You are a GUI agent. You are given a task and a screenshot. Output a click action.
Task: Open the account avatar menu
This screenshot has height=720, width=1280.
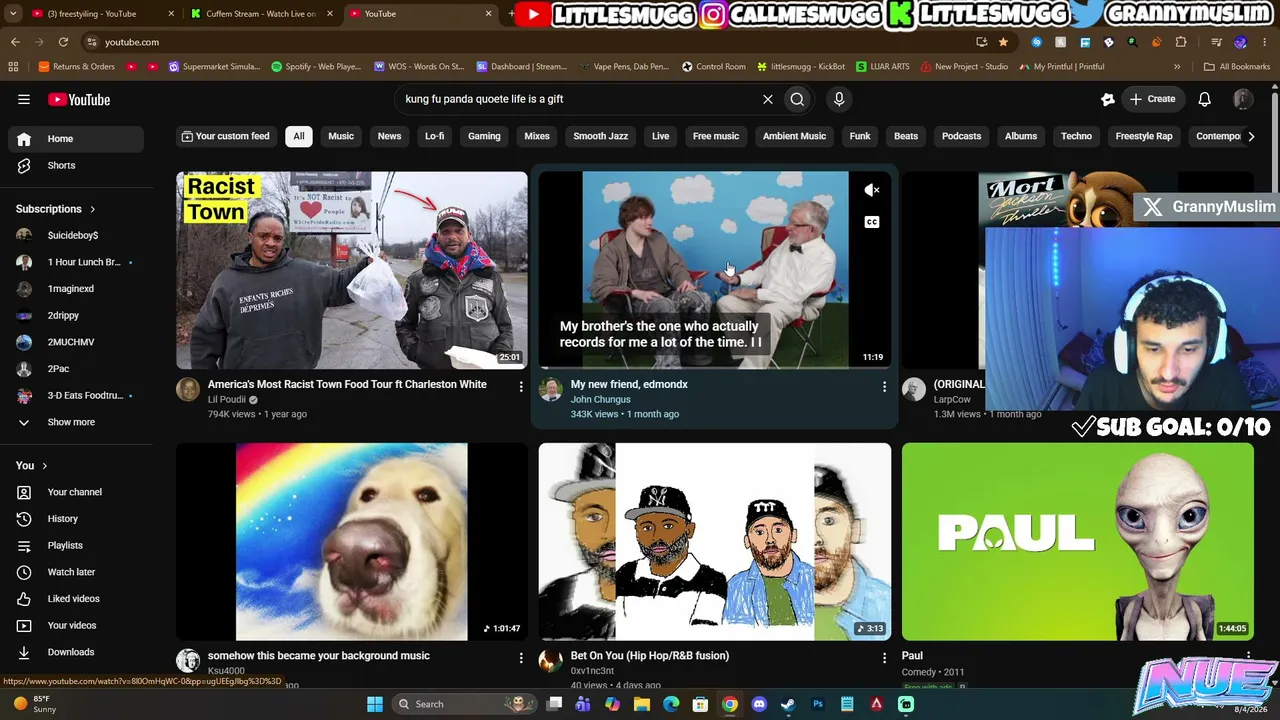coord(1243,99)
